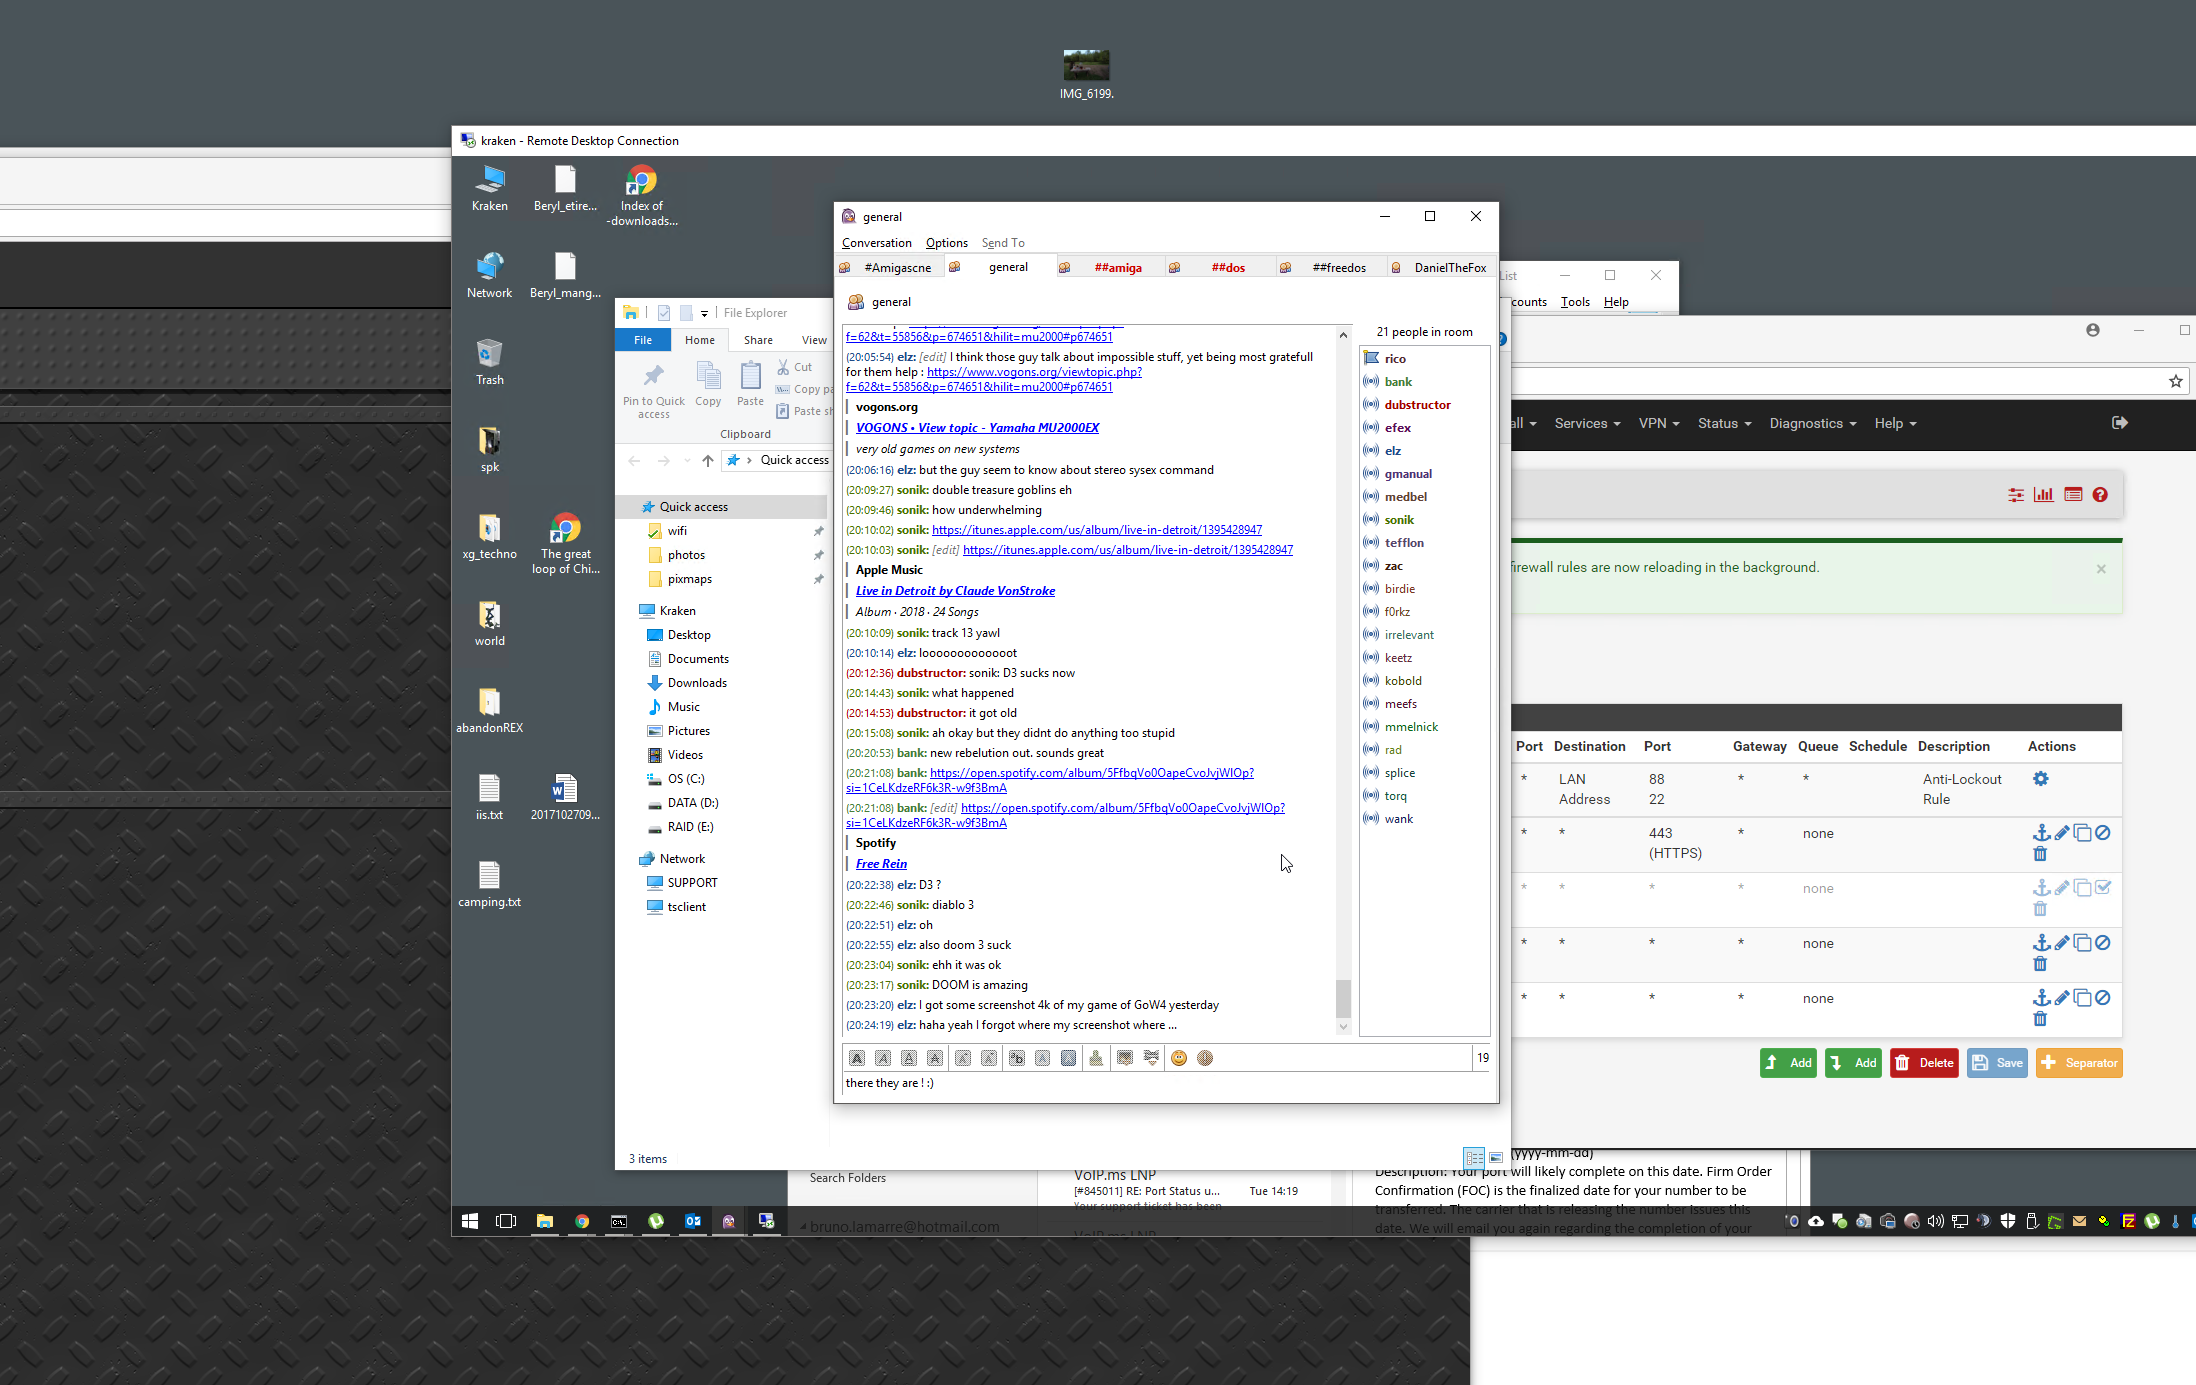This screenshot has height=1385, width=2196.
Task: Click the add-rule-to-top green Add button
Action: click(1788, 1063)
